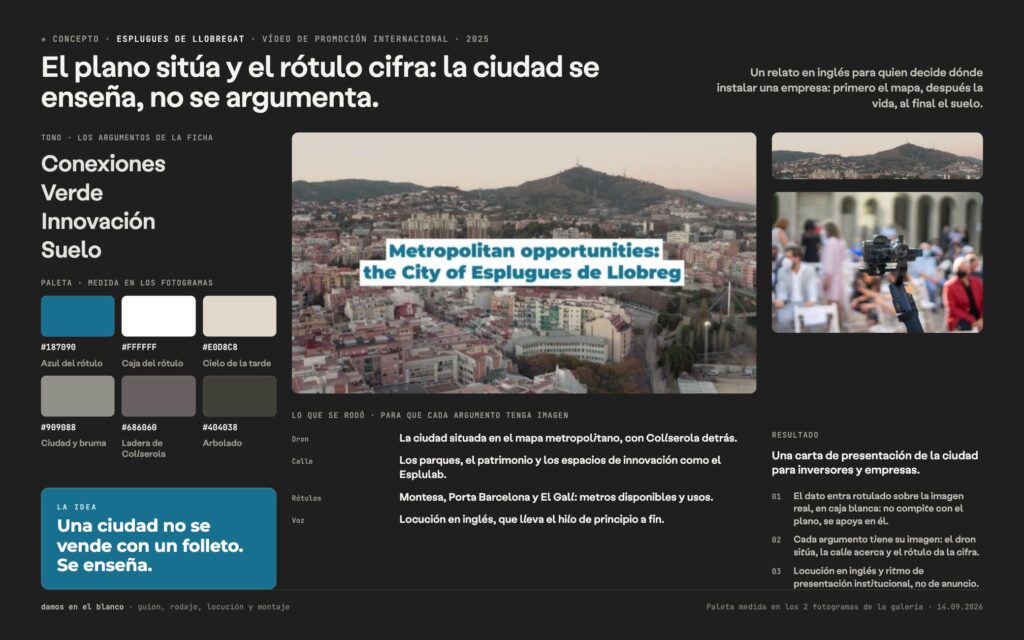Select the 'Suelo' argument
This screenshot has height=640, width=1024.
point(71,250)
